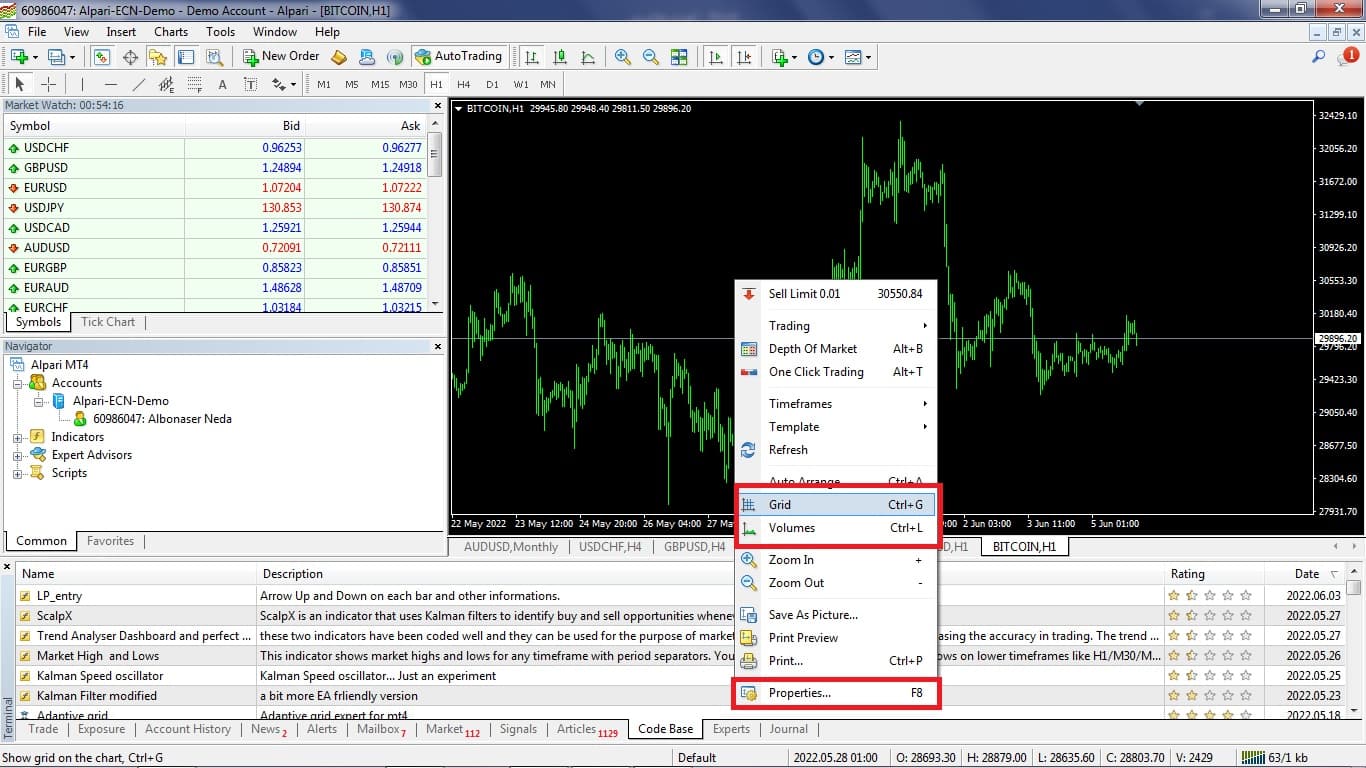The height and width of the screenshot is (768, 1366).
Task: Select the vertical line drawing tool
Action: click(82, 84)
